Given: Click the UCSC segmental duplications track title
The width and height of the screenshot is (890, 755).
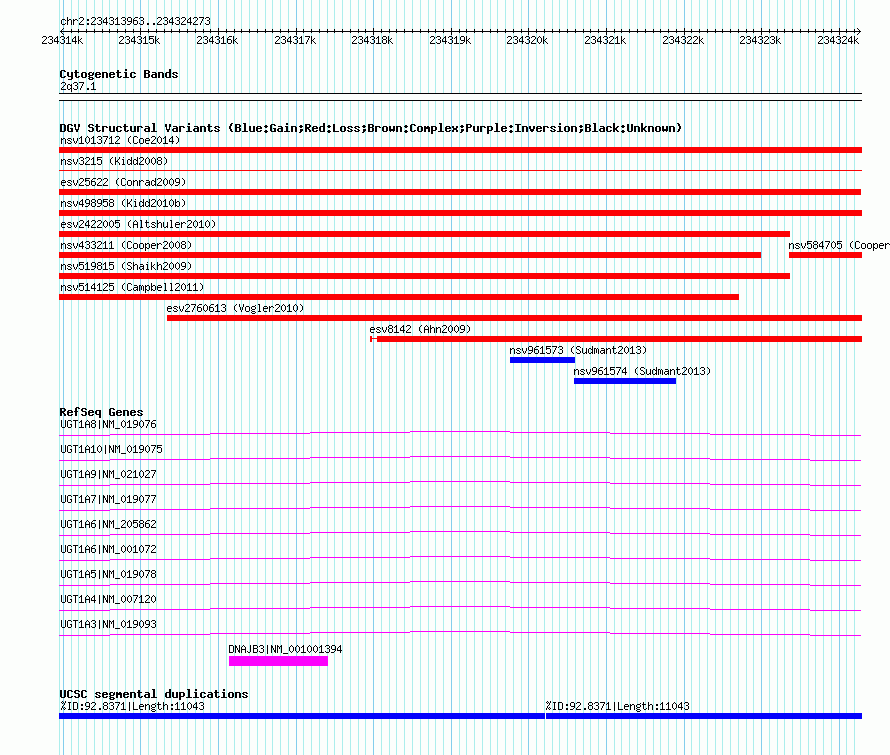Looking at the screenshot, I should [154, 694].
